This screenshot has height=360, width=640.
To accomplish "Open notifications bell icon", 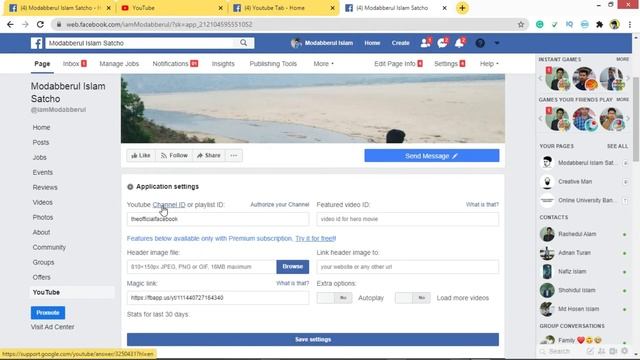I will tap(460, 43).
